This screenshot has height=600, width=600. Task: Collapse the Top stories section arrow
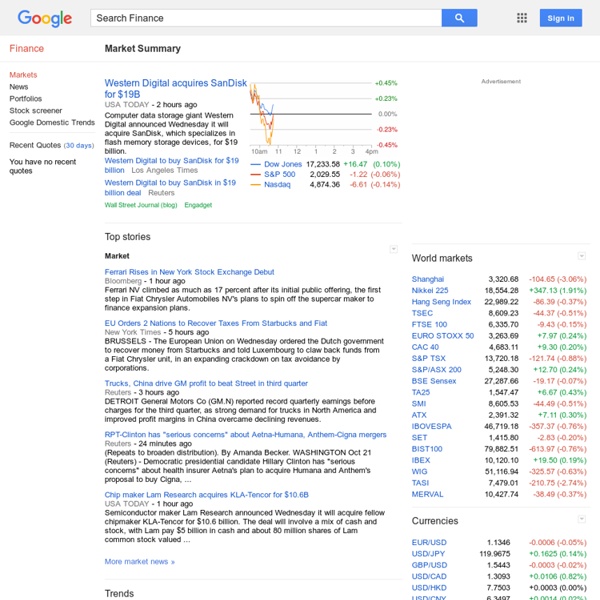pos(394,248)
